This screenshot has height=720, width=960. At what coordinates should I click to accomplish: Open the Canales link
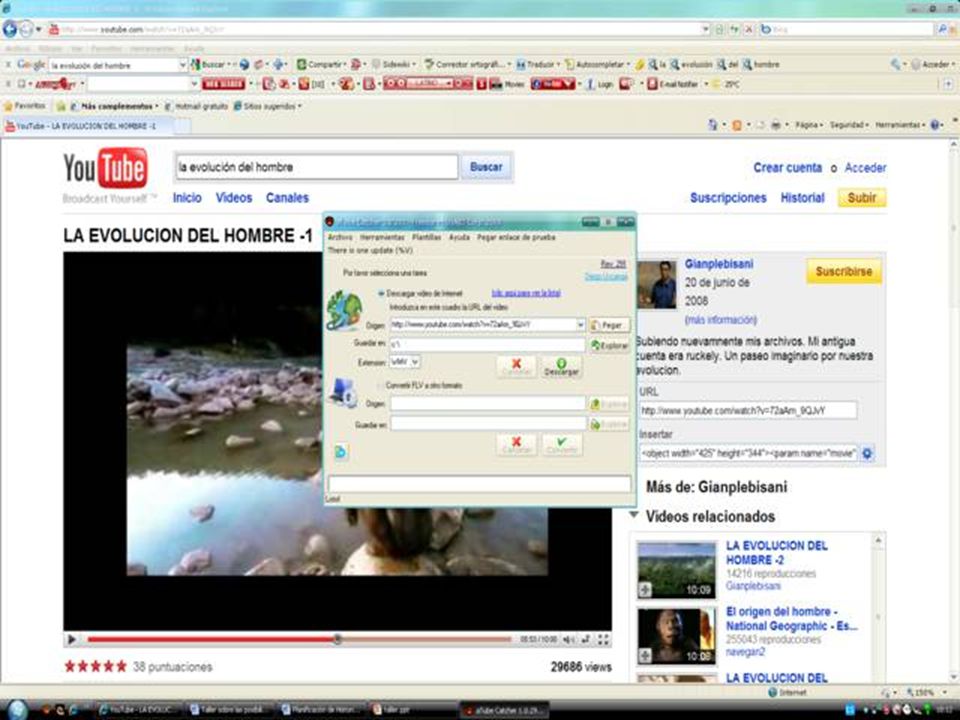click(x=287, y=198)
